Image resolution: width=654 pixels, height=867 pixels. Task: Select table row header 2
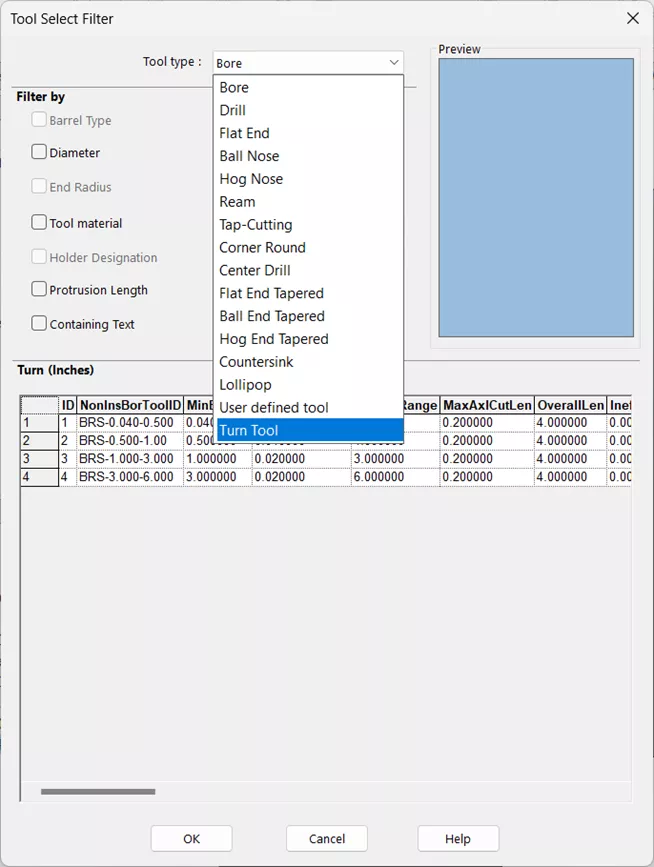click(39, 441)
